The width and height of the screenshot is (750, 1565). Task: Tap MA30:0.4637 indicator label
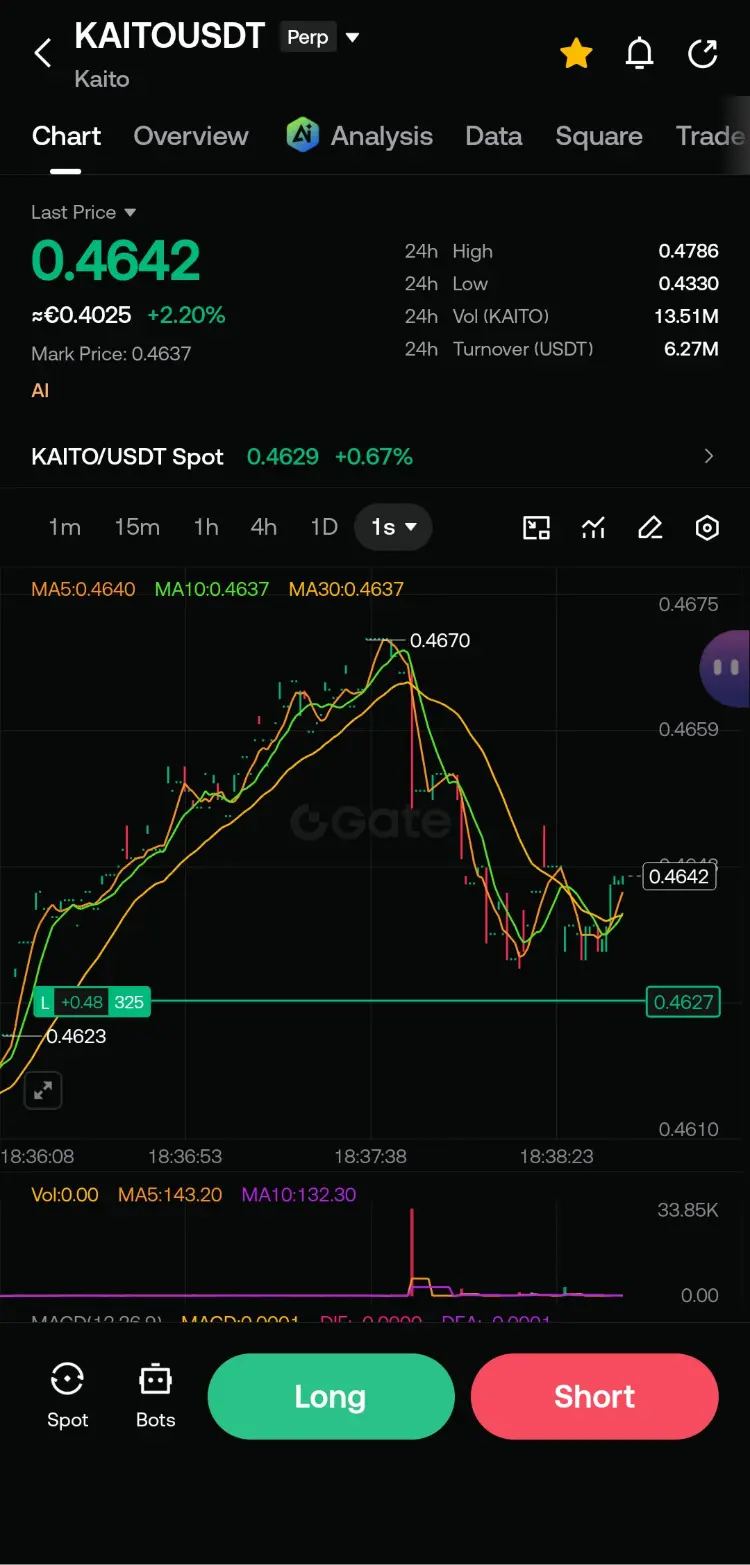[x=346, y=589]
